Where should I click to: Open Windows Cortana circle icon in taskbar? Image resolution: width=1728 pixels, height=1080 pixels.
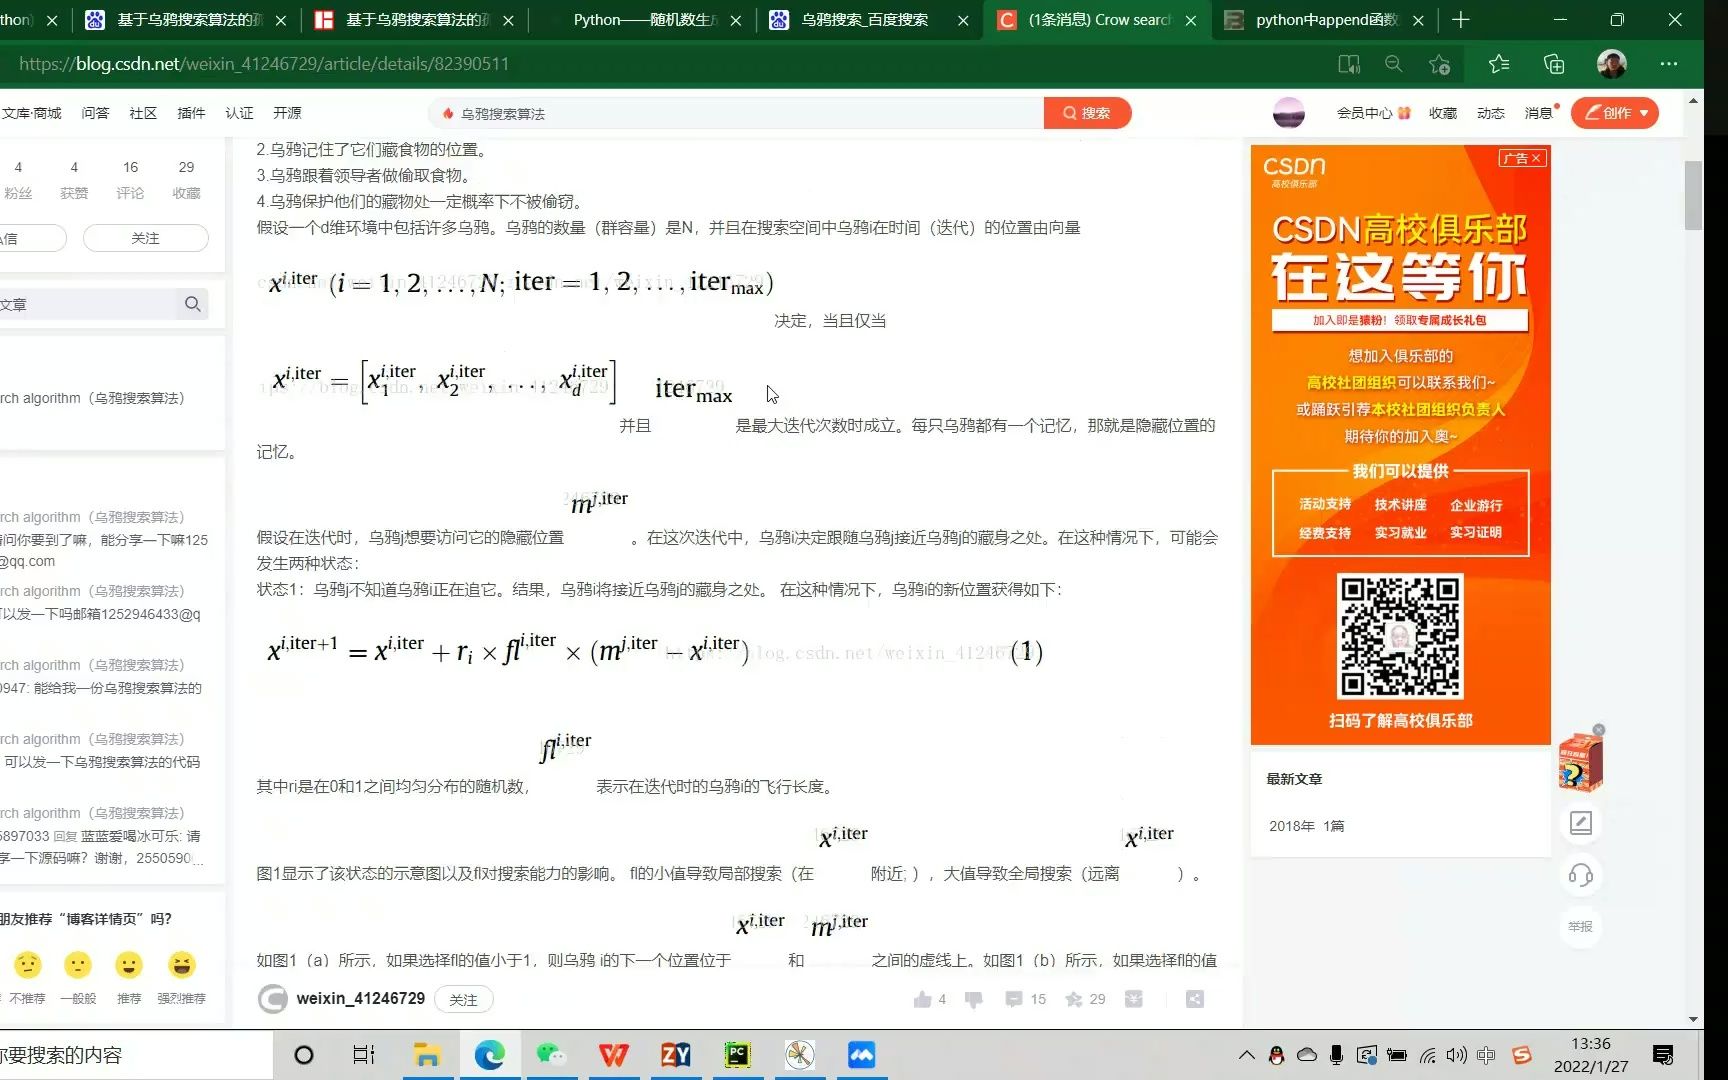(304, 1055)
